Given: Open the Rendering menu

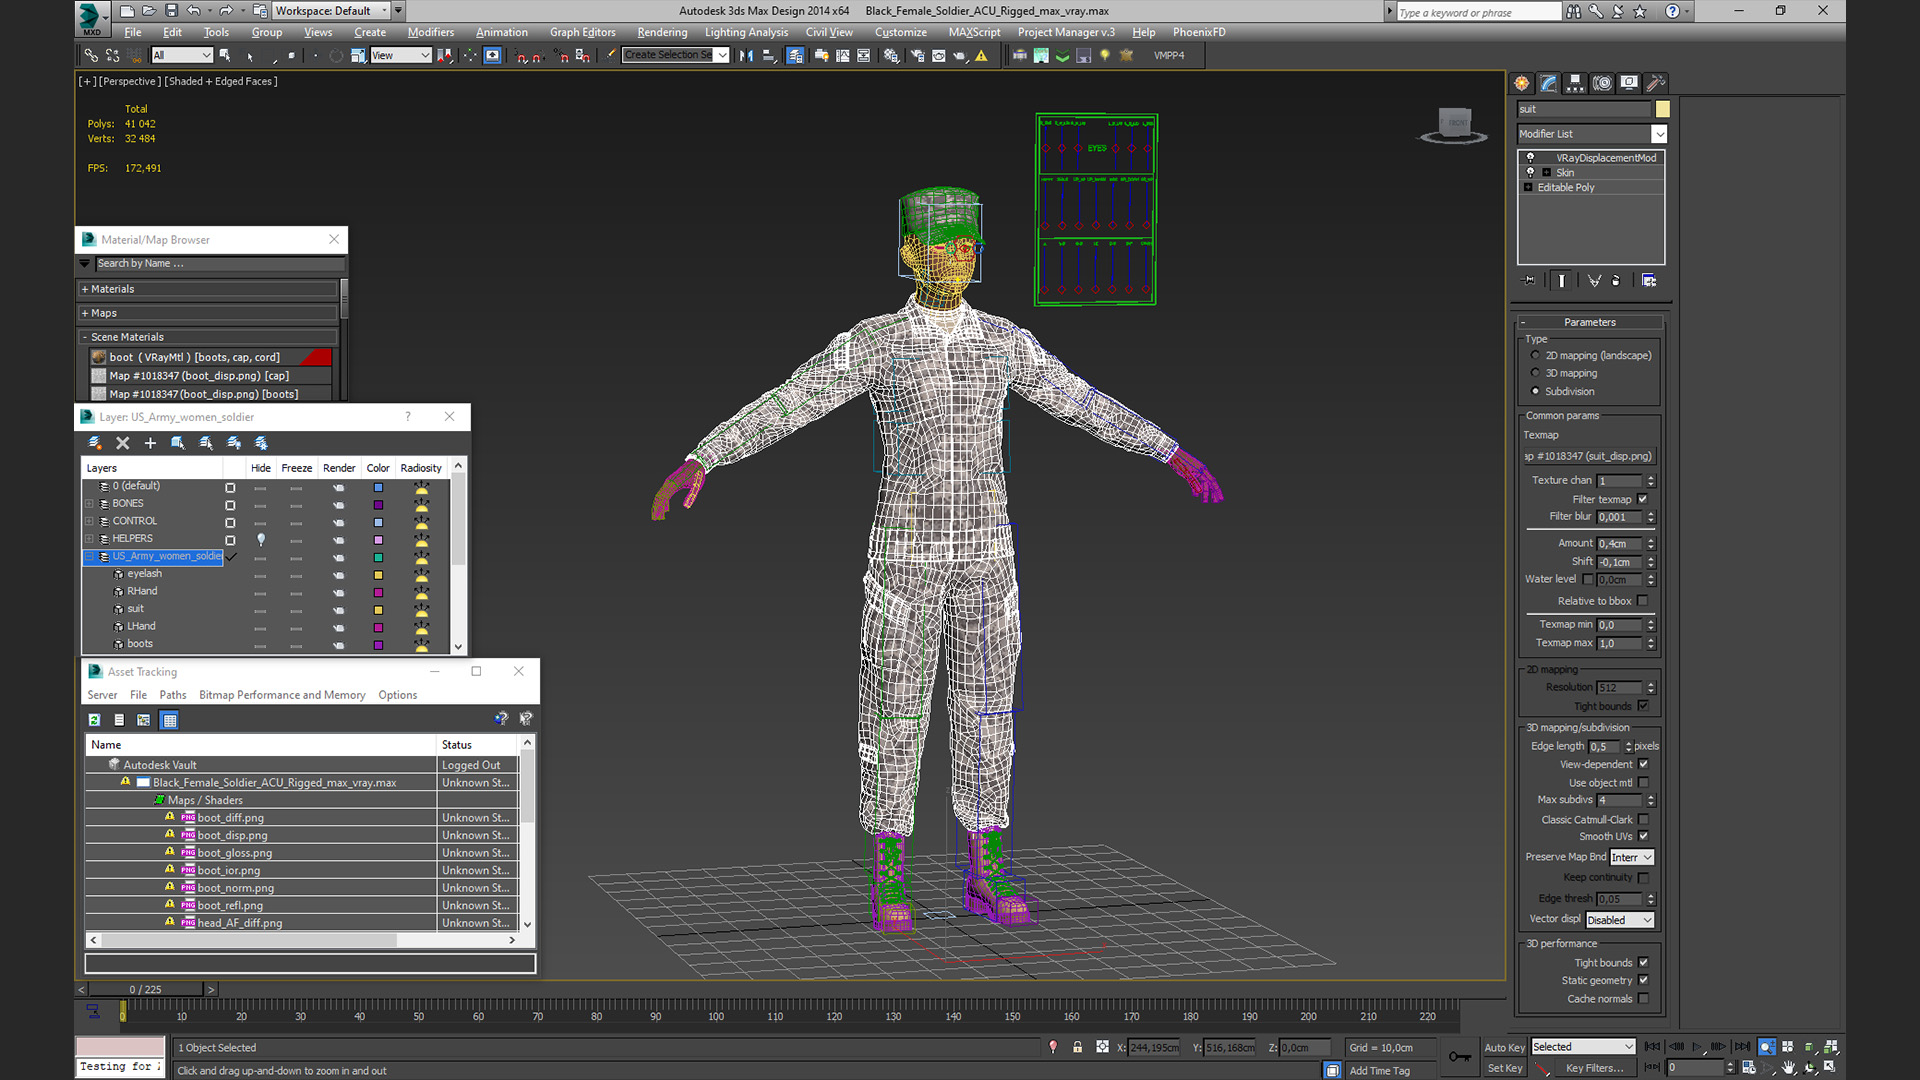Looking at the screenshot, I should [662, 33].
